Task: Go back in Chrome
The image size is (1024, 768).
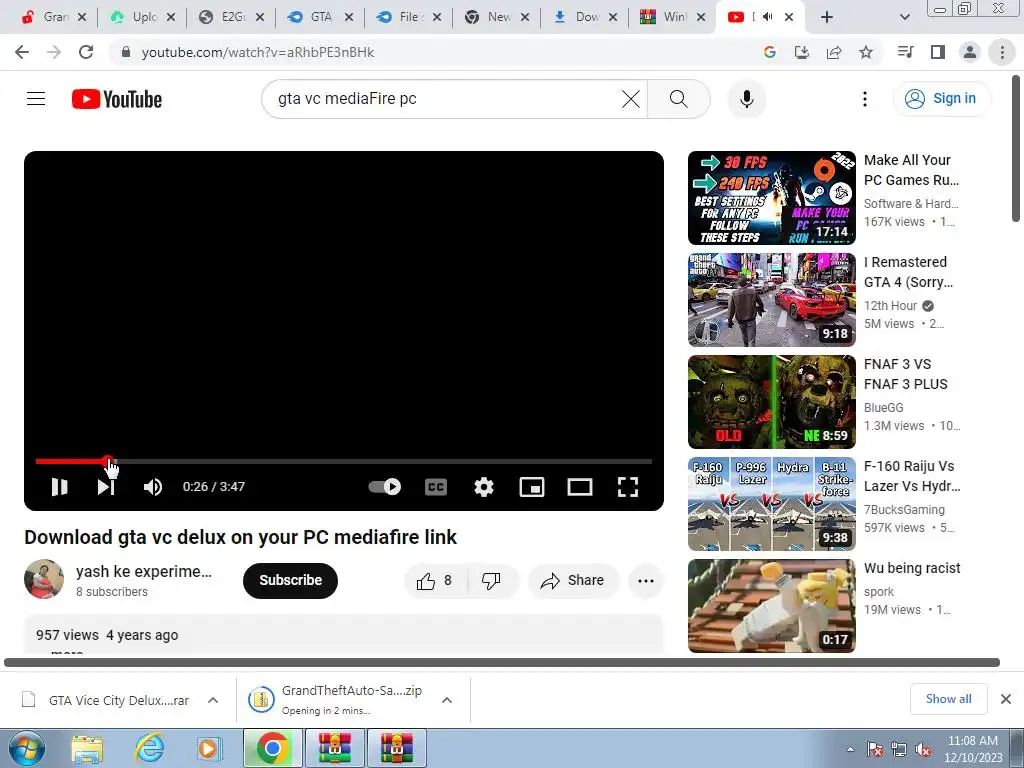Action: [22, 52]
